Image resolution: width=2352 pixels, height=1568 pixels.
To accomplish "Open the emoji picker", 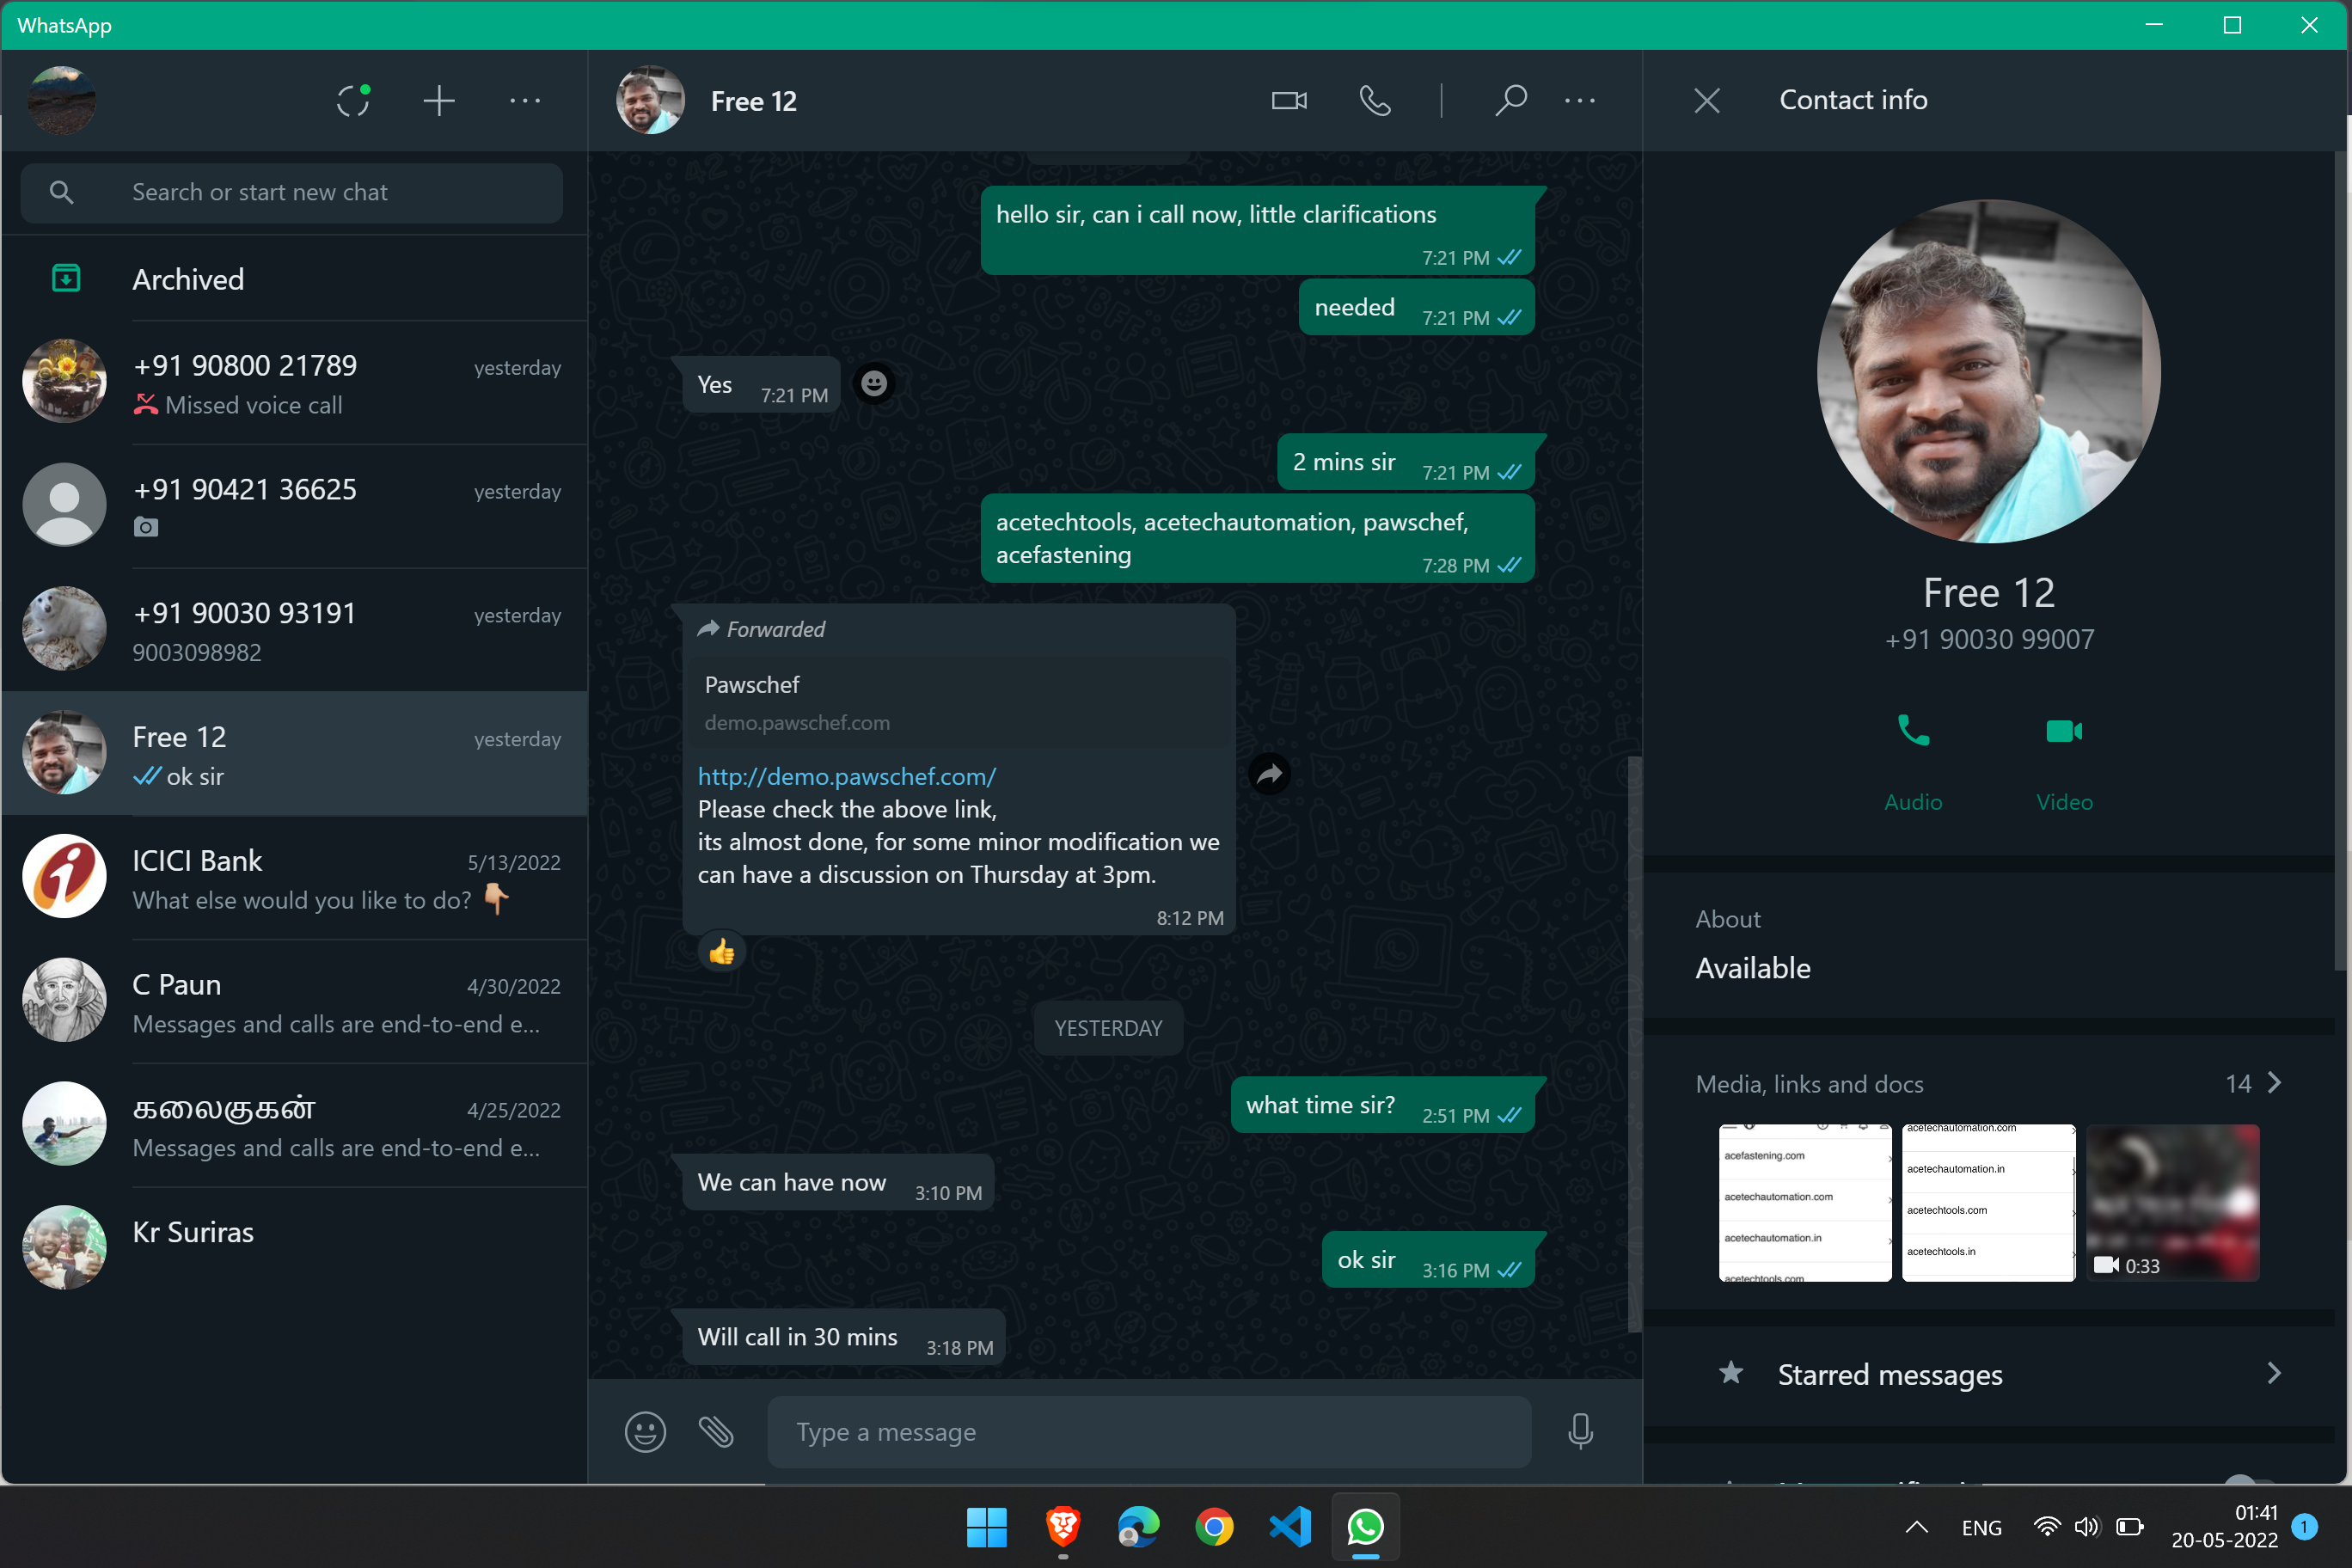I will [645, 1432].
